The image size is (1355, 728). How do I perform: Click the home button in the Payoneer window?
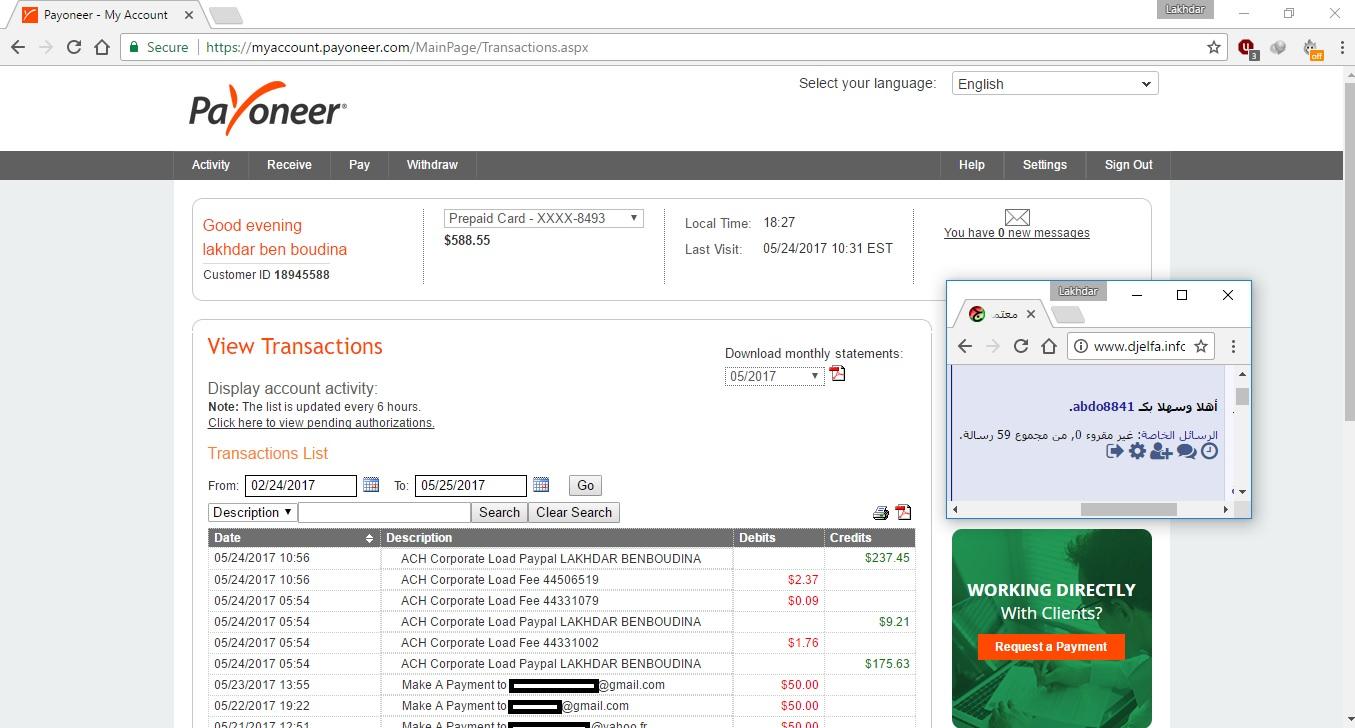(102, 47)
